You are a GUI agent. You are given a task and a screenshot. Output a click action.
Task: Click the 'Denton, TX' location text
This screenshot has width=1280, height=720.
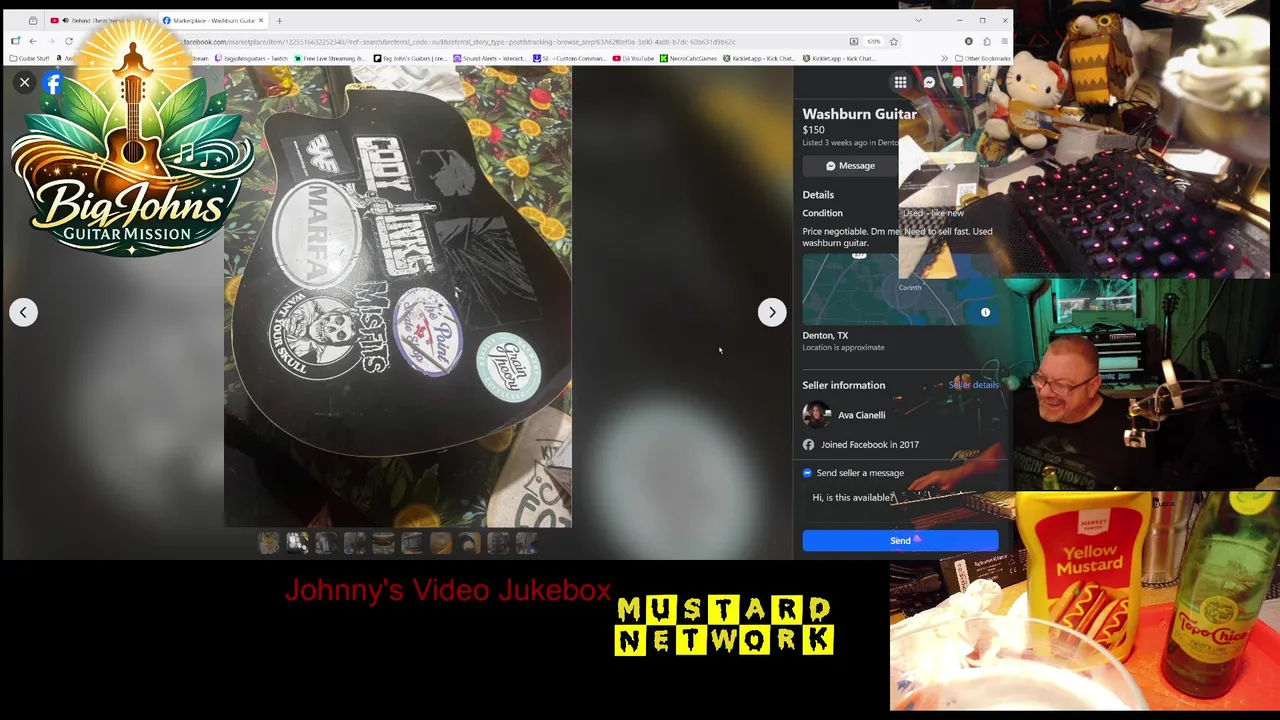(x=825, y=336)
